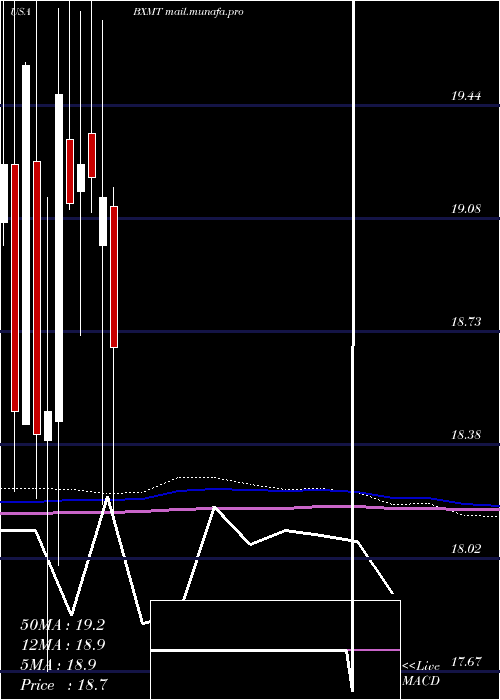Click the 12MA : 18.9 readout
The image size is (500, 700).
click(62, 645)
